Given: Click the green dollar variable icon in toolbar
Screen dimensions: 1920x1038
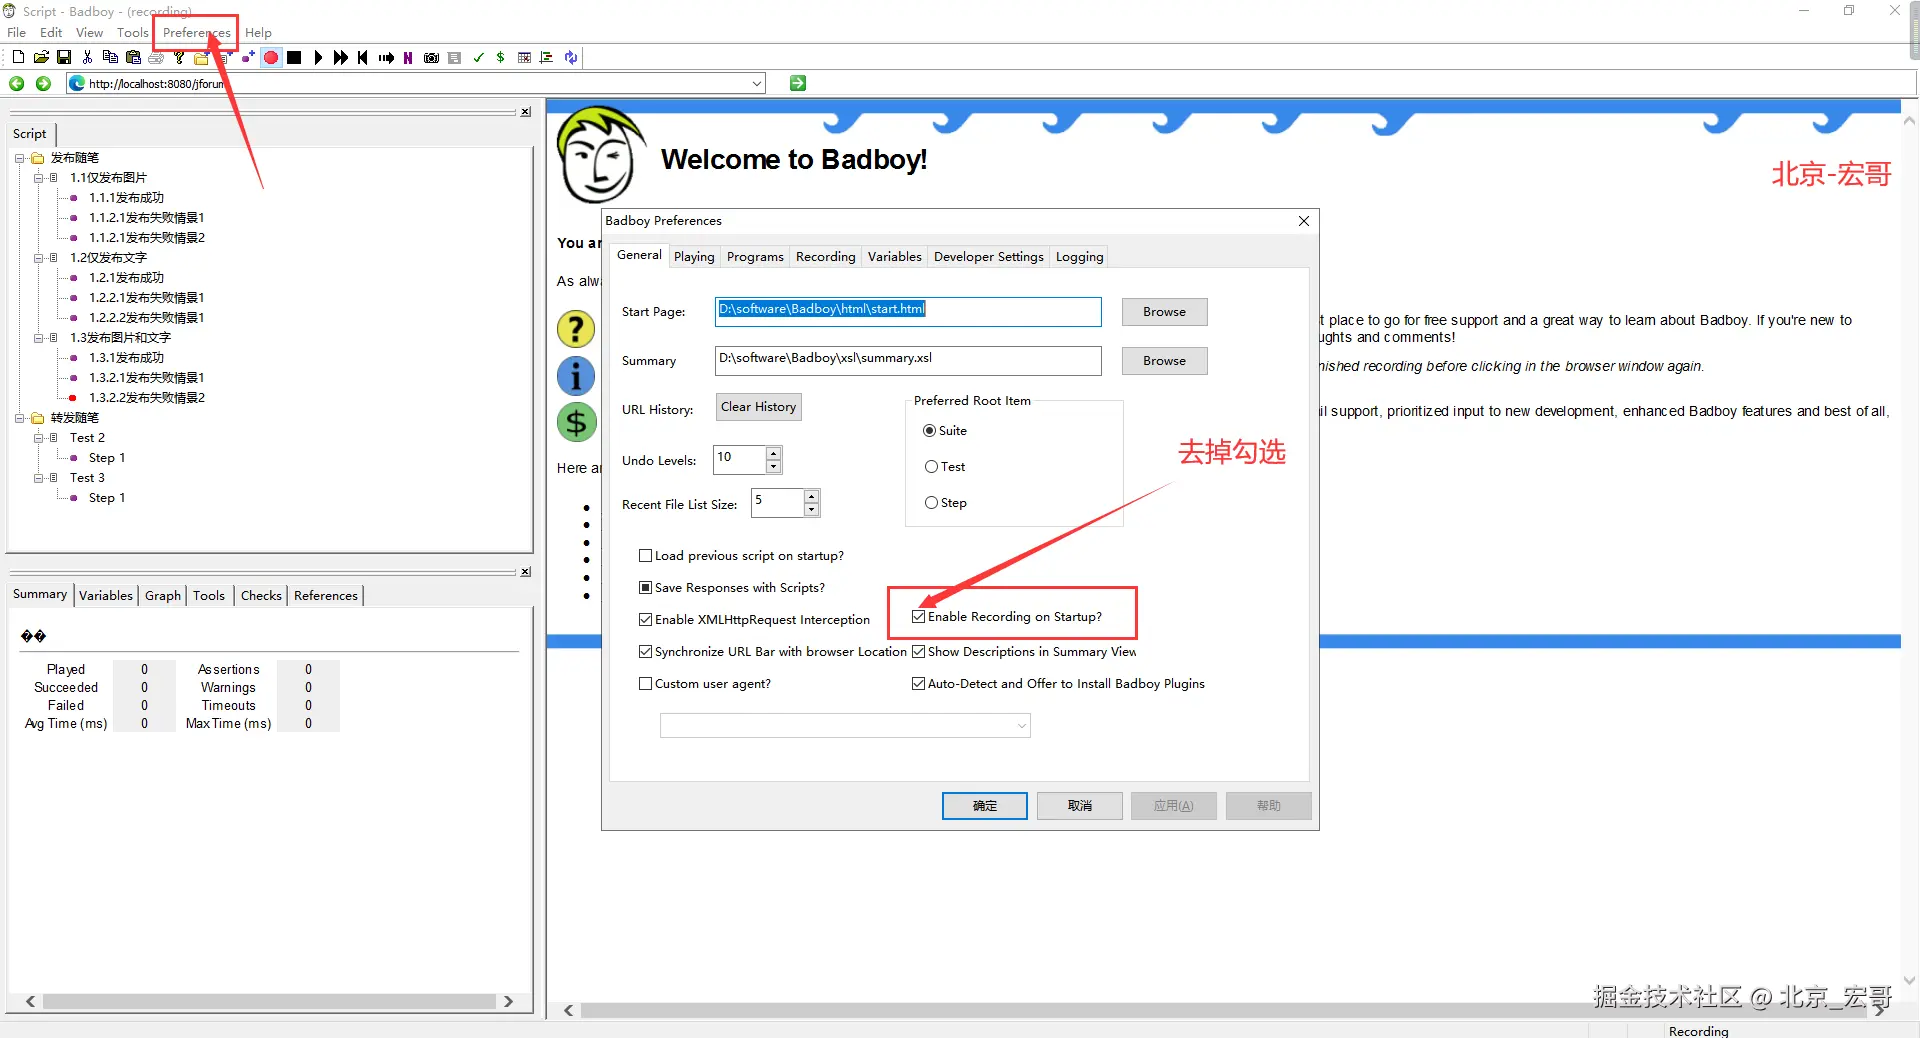Looking at the screenshot, I should click(500, 57).
